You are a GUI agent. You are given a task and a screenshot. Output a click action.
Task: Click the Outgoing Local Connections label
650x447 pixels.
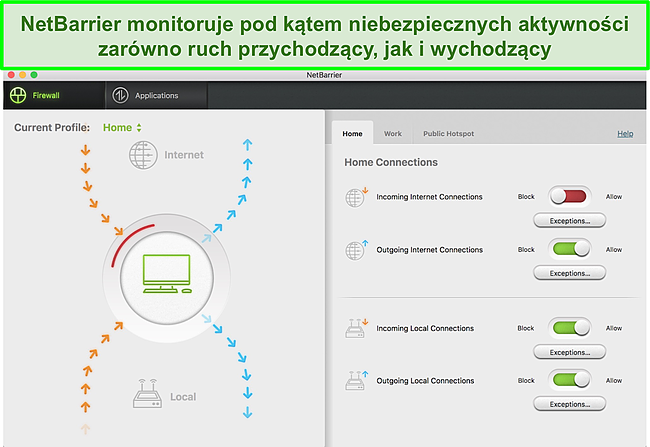point(425,381)
